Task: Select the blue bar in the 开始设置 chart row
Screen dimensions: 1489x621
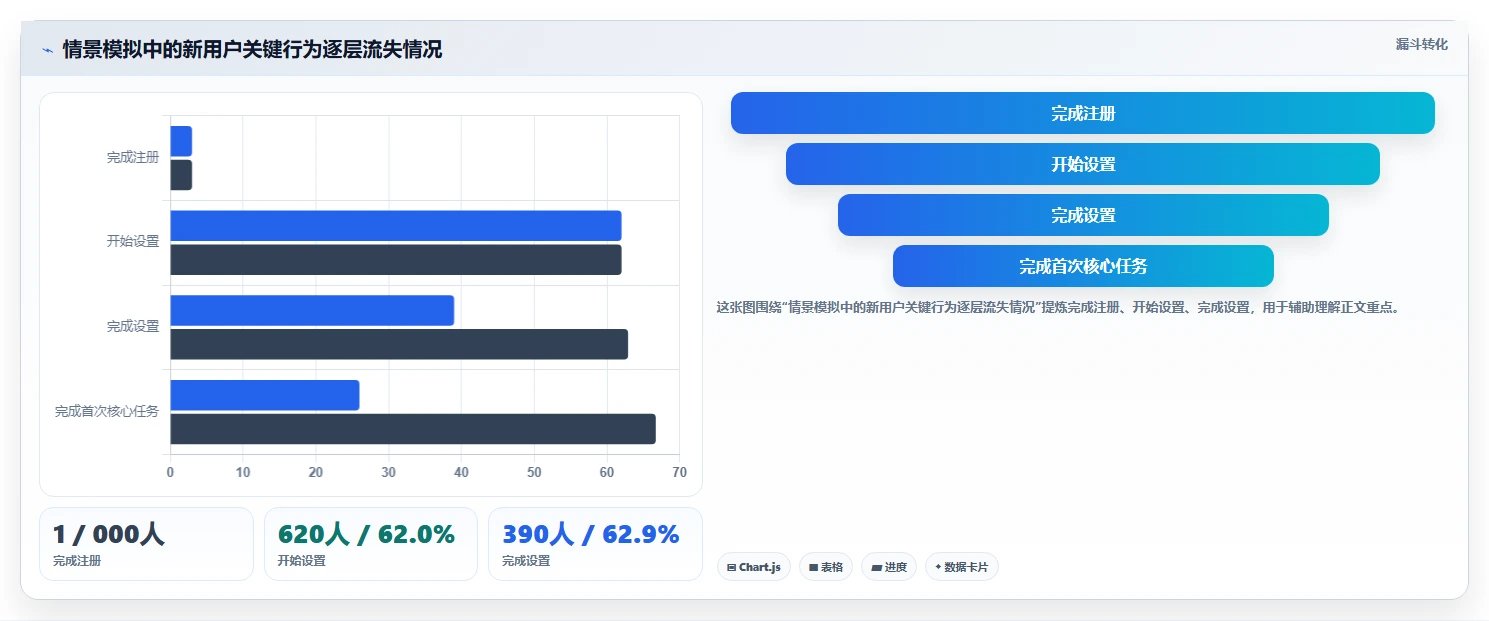Action: (396, 226)
